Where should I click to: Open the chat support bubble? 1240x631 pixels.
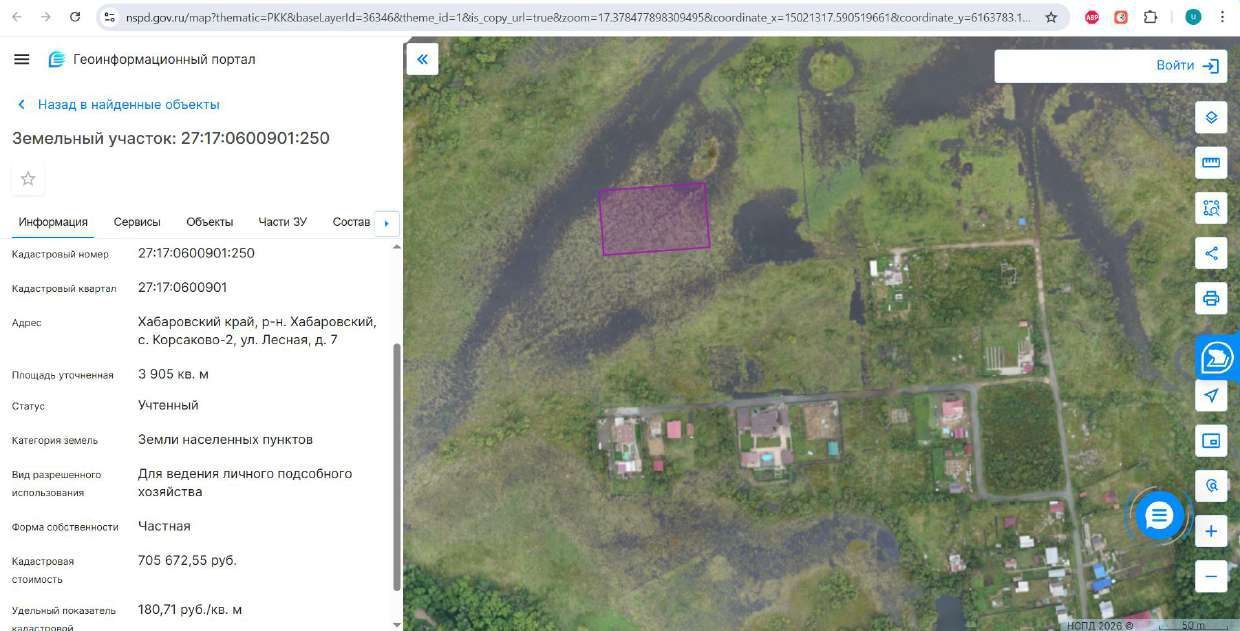[x=1159, y=516]
